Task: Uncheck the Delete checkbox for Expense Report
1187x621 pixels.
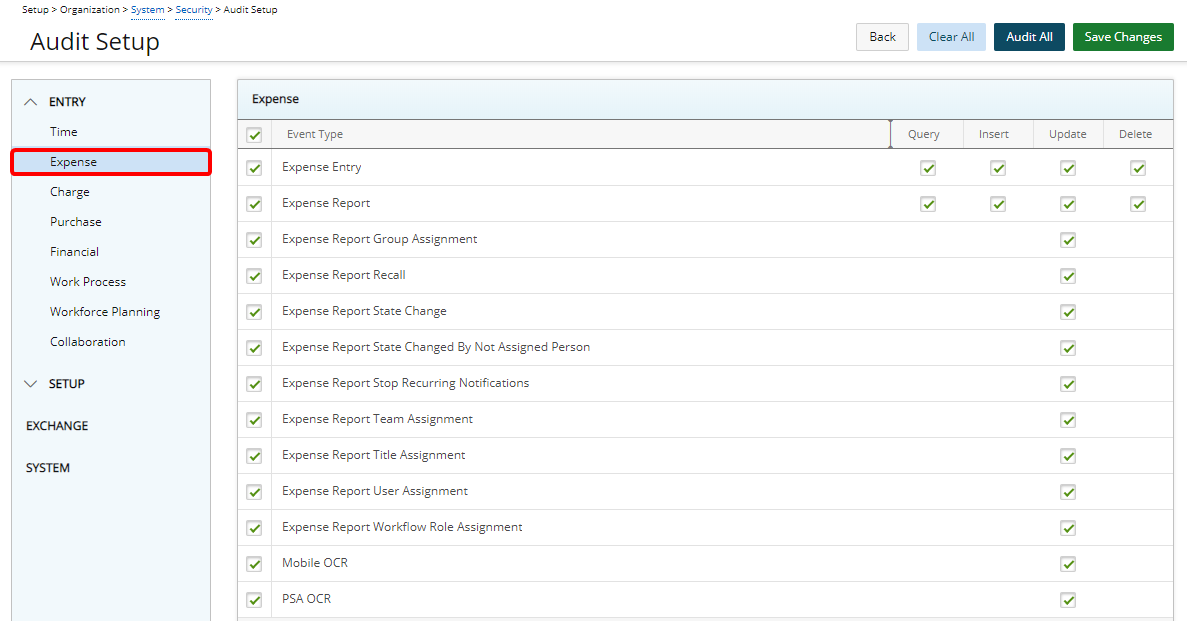Action: [1137, 204]
